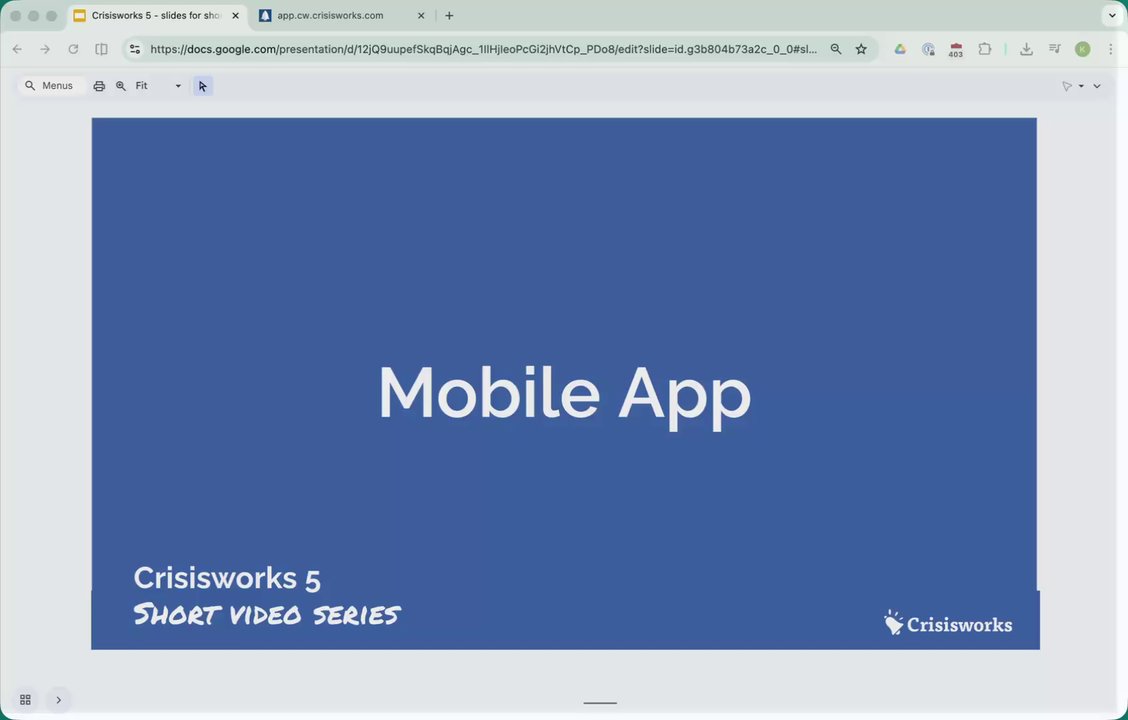
Task: Open the Chrome three-dot menu
Action: [1111, 49]
